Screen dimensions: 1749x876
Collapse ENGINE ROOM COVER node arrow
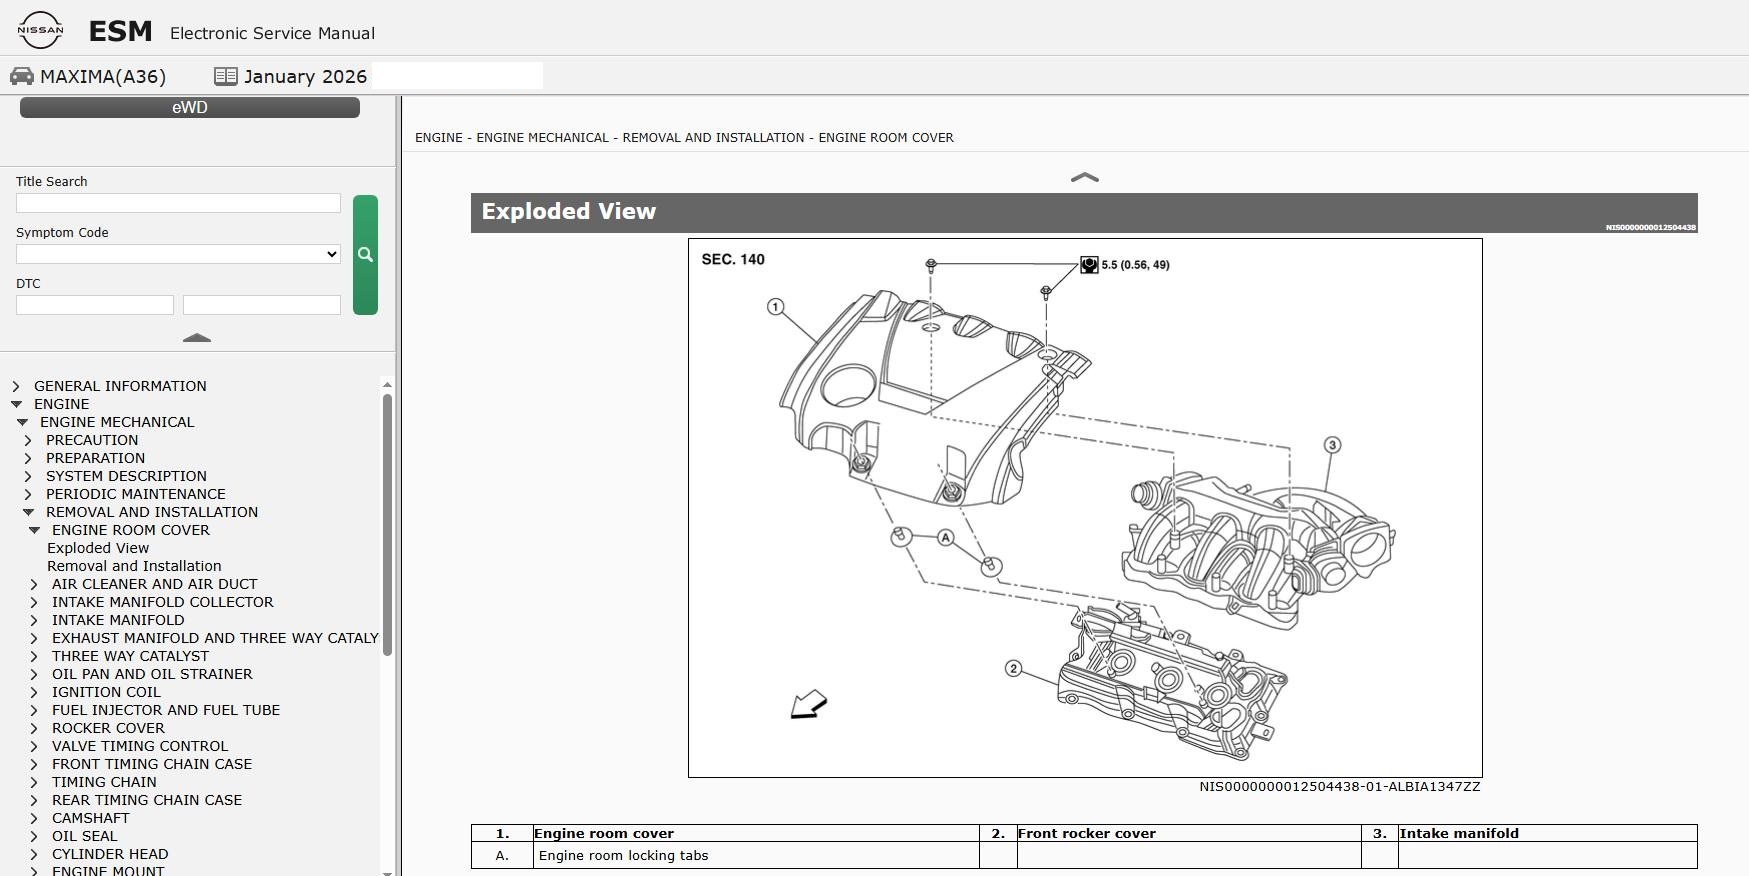[34, 530]
